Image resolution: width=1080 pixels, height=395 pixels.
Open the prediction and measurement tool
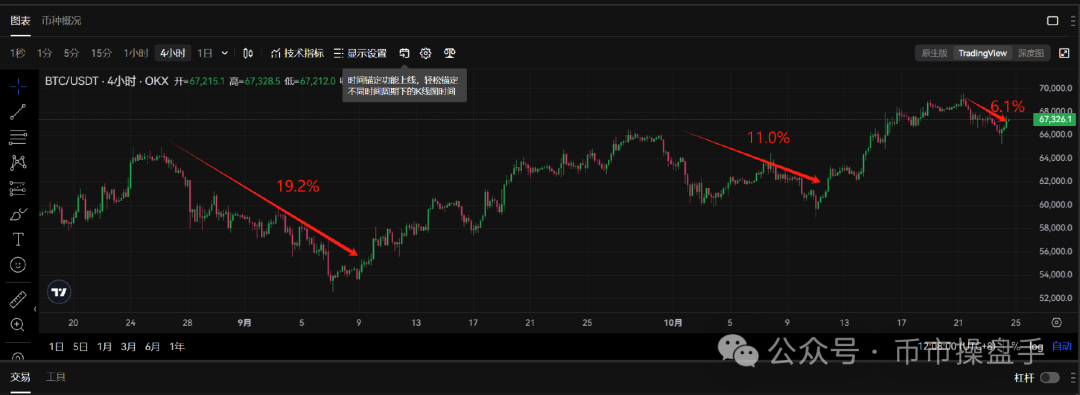(19, 188)
